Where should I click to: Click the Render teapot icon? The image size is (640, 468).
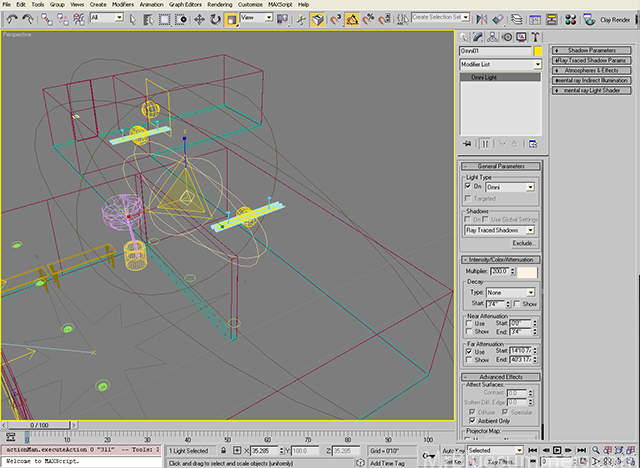(x=589, y=19)
